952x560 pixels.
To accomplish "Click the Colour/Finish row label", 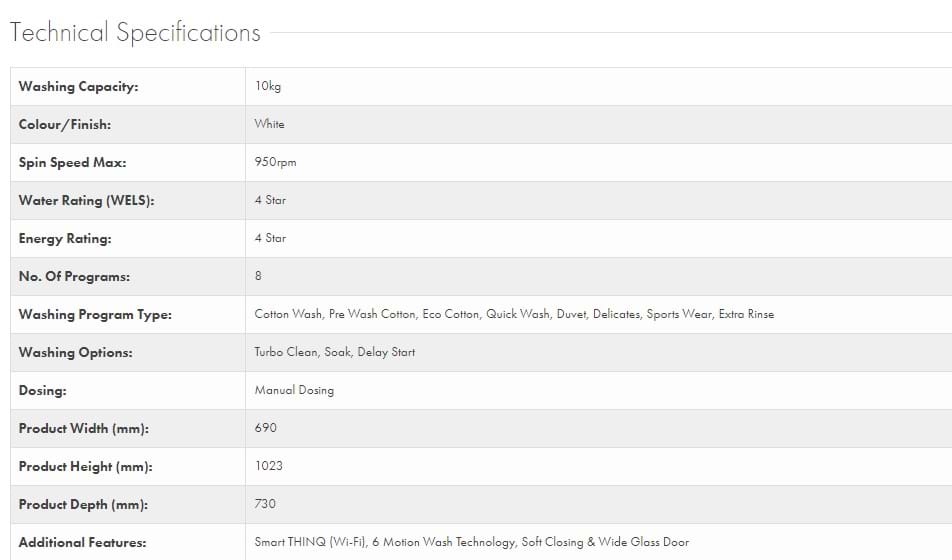I will coord(65,125).
